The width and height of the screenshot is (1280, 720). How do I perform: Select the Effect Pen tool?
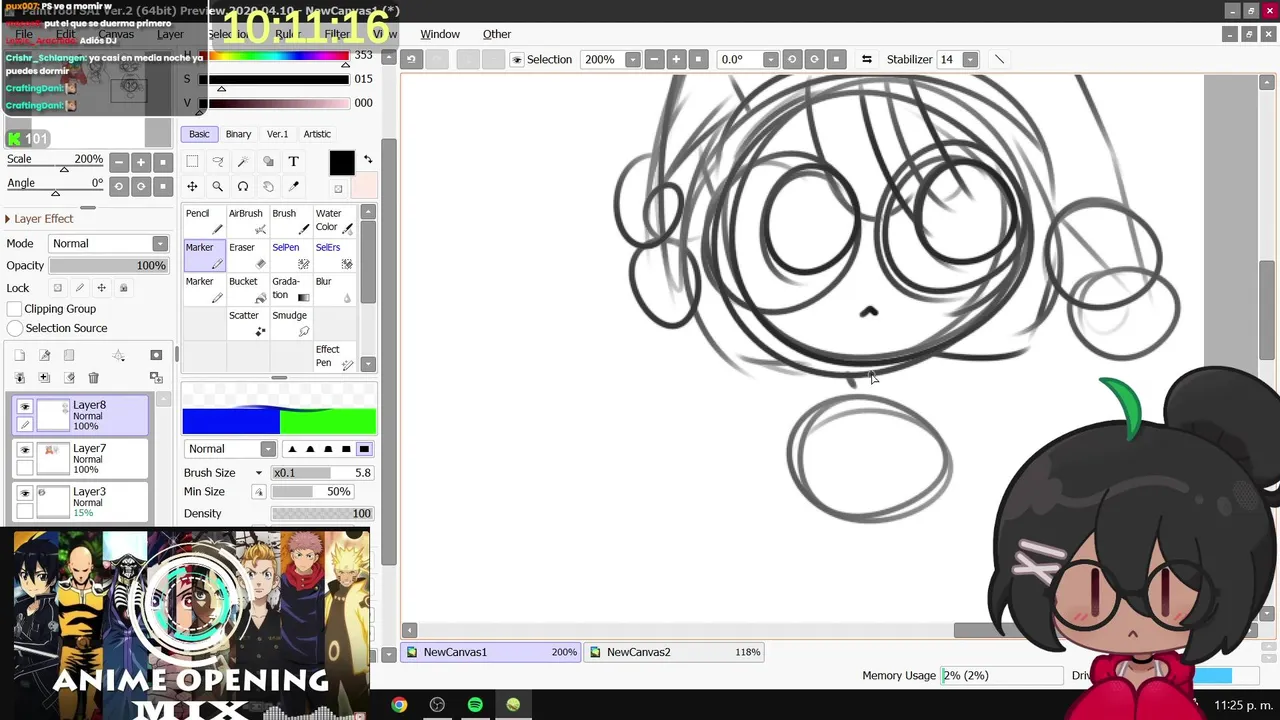point(334,357)
